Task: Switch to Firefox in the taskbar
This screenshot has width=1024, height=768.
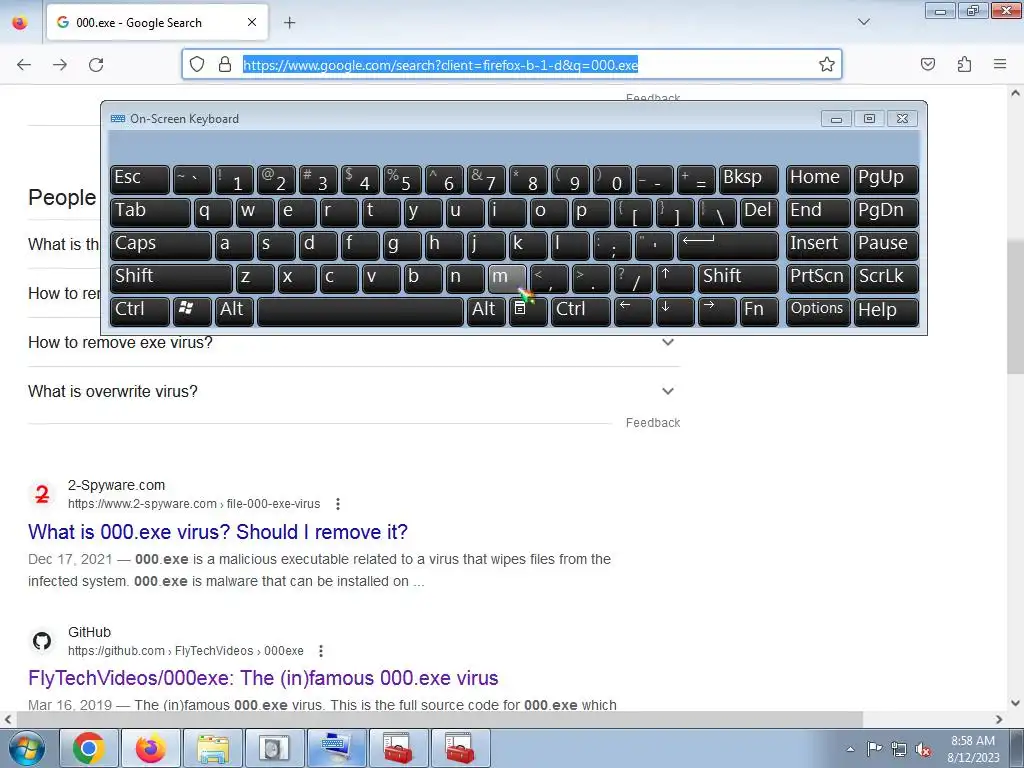Action: [x=151, y=748]
